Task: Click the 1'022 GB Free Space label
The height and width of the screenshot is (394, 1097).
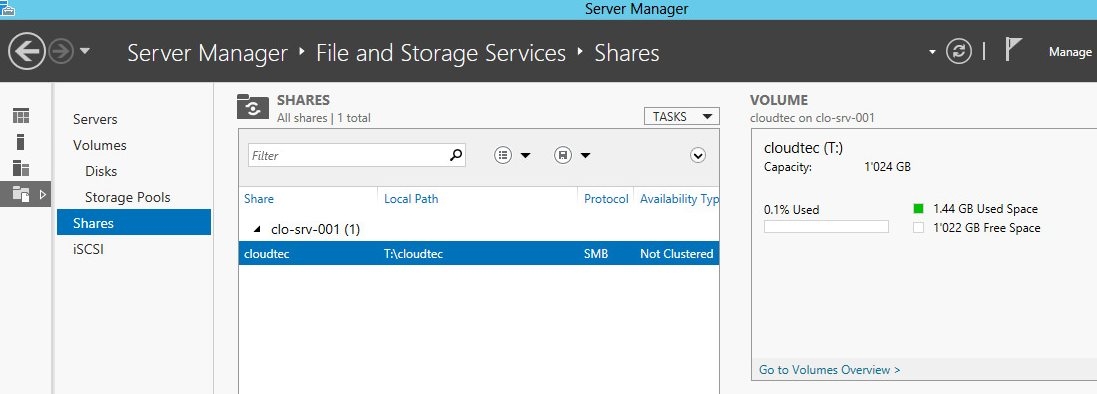Action: [x=986, y=228]
